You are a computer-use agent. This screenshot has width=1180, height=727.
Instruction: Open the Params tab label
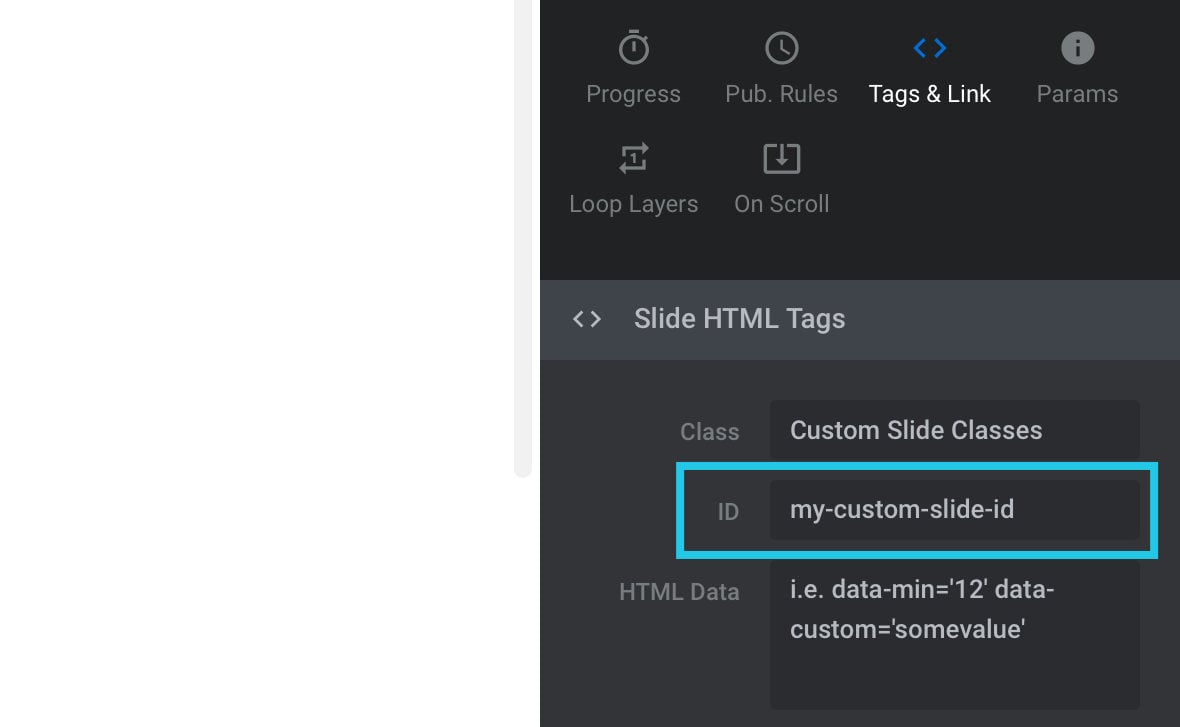point(1077,94)
